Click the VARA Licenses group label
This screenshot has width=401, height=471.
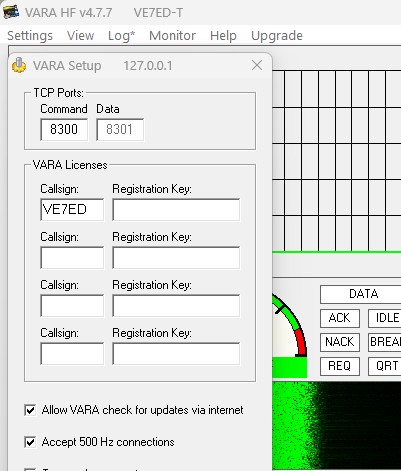coord(70,165)
